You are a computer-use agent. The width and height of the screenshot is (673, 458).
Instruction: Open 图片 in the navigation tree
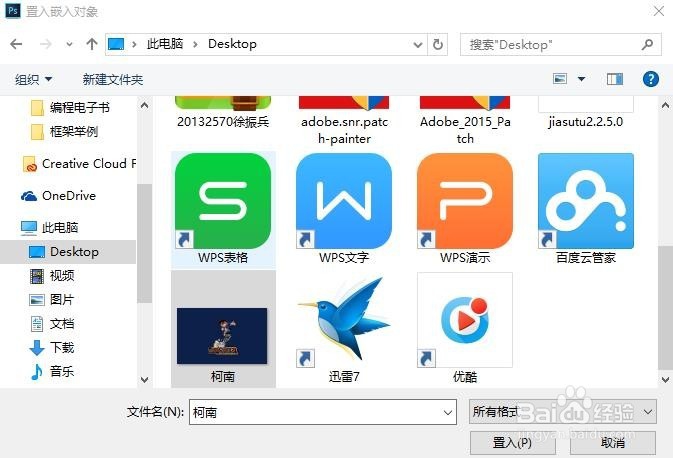52,300
